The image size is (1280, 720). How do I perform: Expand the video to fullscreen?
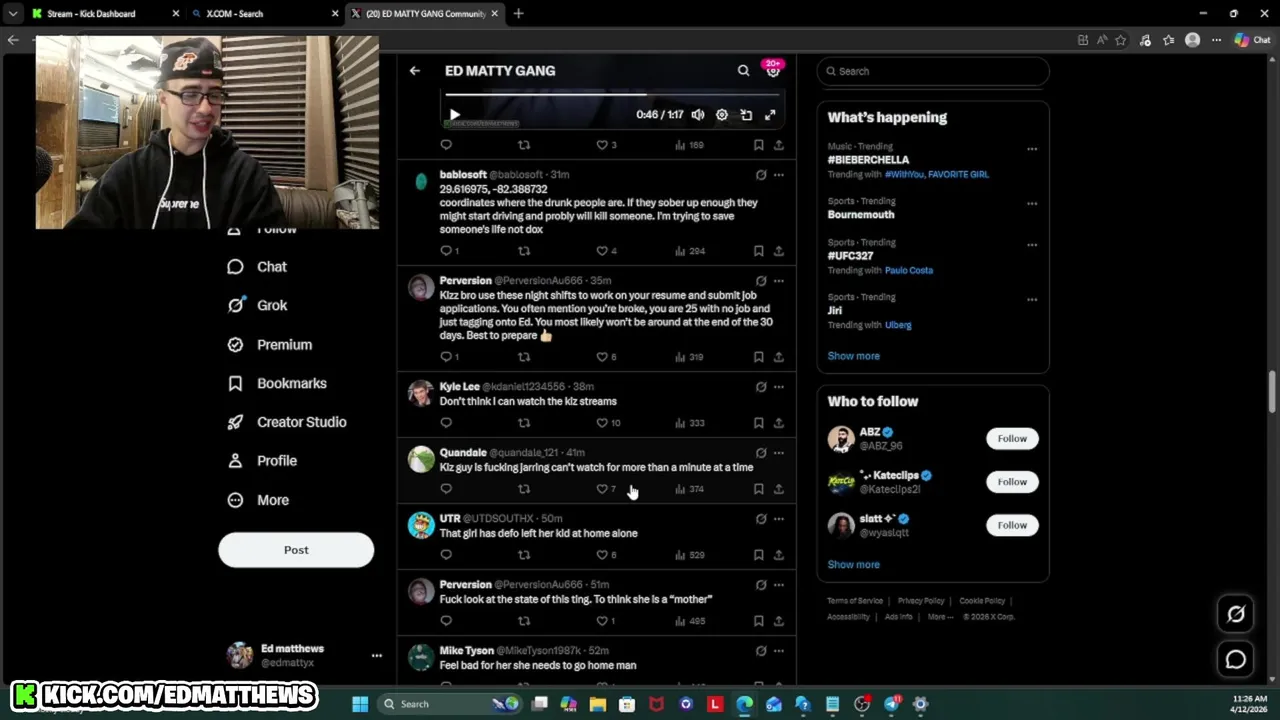[770, 115]
